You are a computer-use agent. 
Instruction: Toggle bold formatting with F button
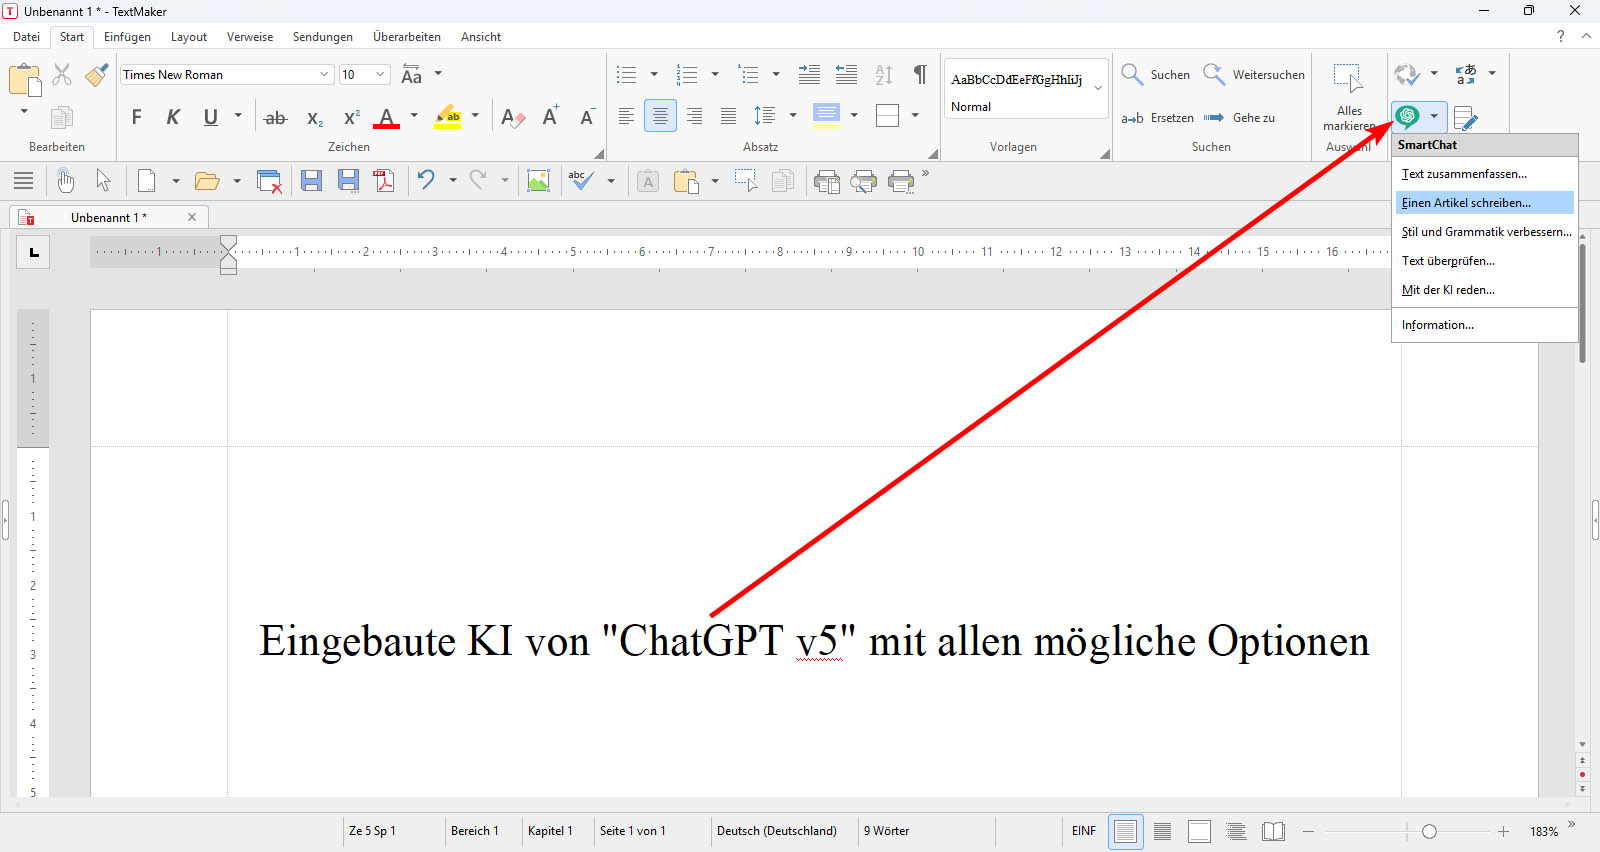click(x=137, y=117)
